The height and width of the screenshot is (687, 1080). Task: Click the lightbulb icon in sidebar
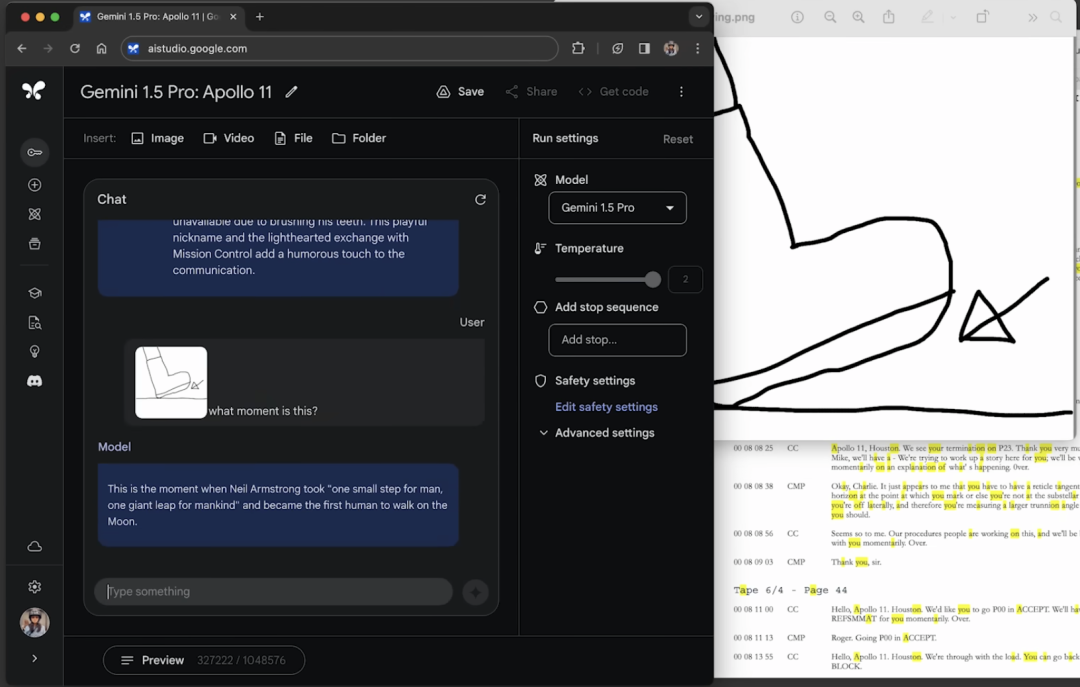click(34, 352)
